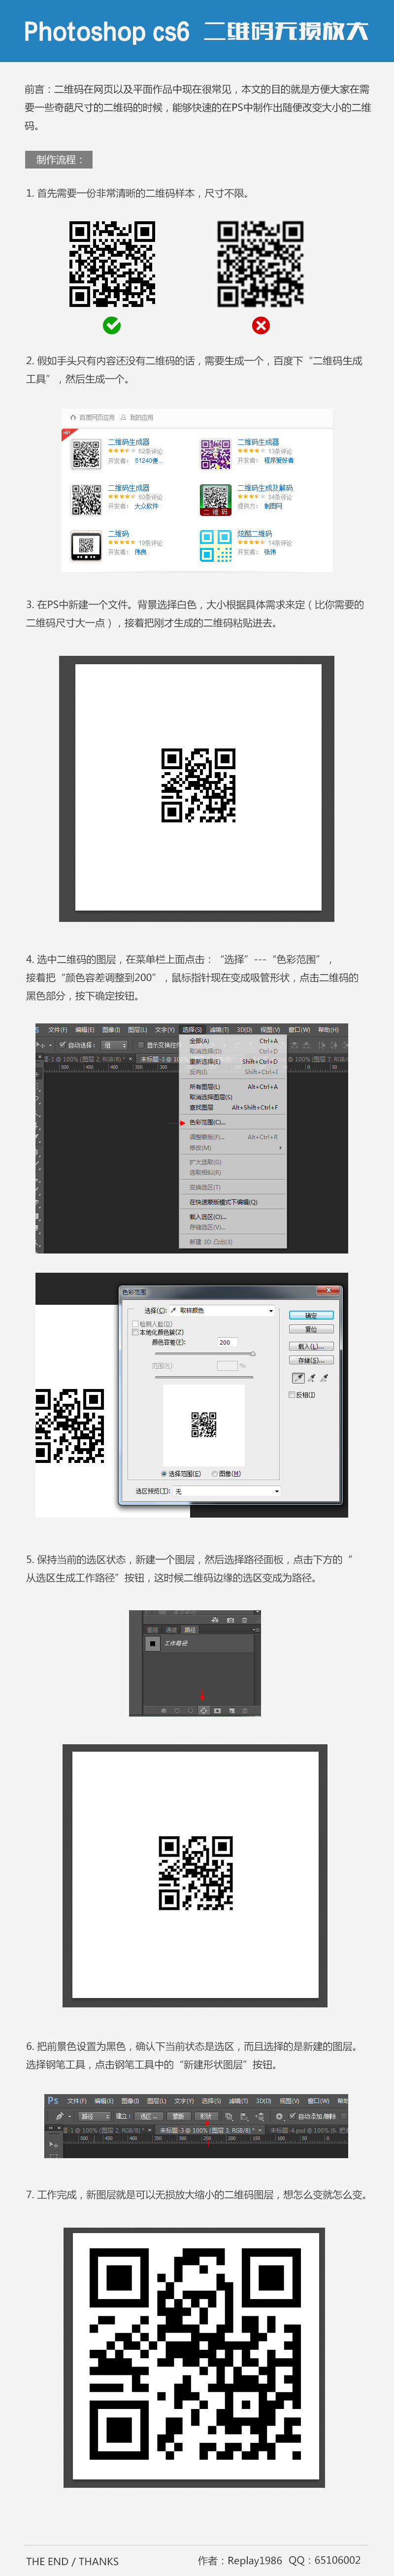The height and width of the screenshot is (2576, 394).
Task: Choose 查找图层 in the Select menu
Action: point(202,1108)
